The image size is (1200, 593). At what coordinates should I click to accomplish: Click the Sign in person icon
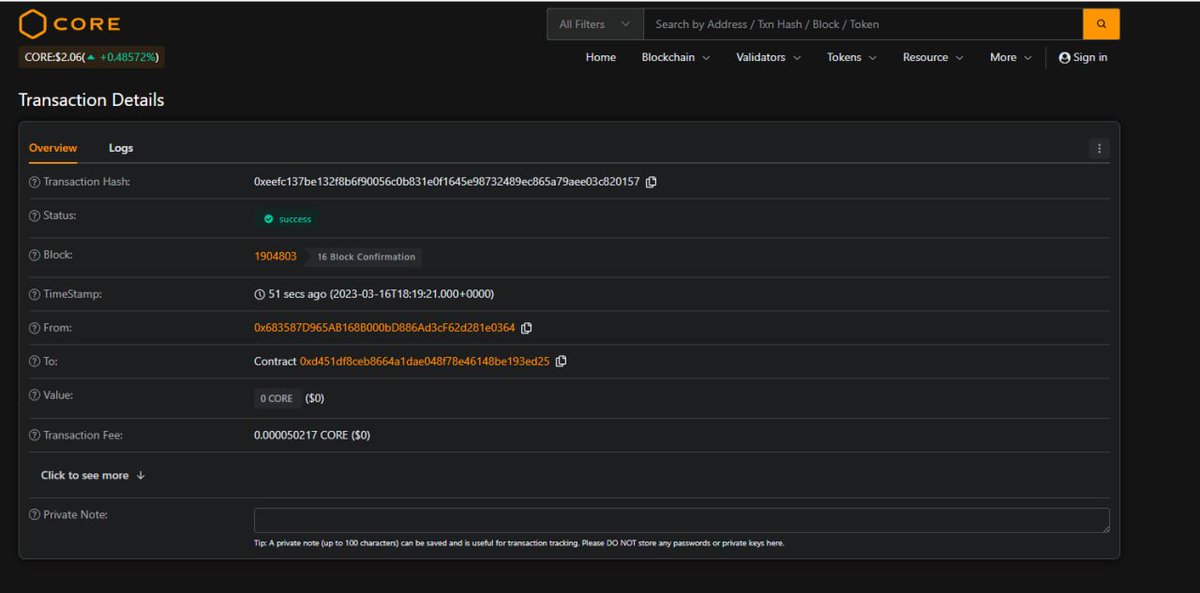tap(1063, 58)
